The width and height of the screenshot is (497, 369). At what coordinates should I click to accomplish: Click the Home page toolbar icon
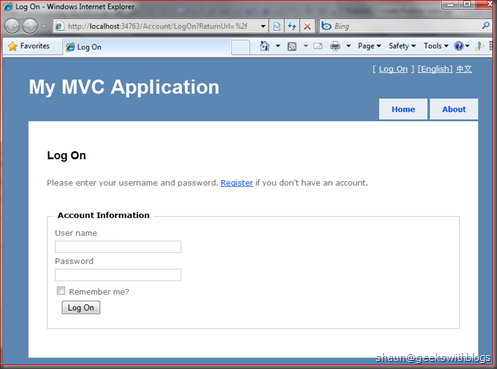click(265, 46)
